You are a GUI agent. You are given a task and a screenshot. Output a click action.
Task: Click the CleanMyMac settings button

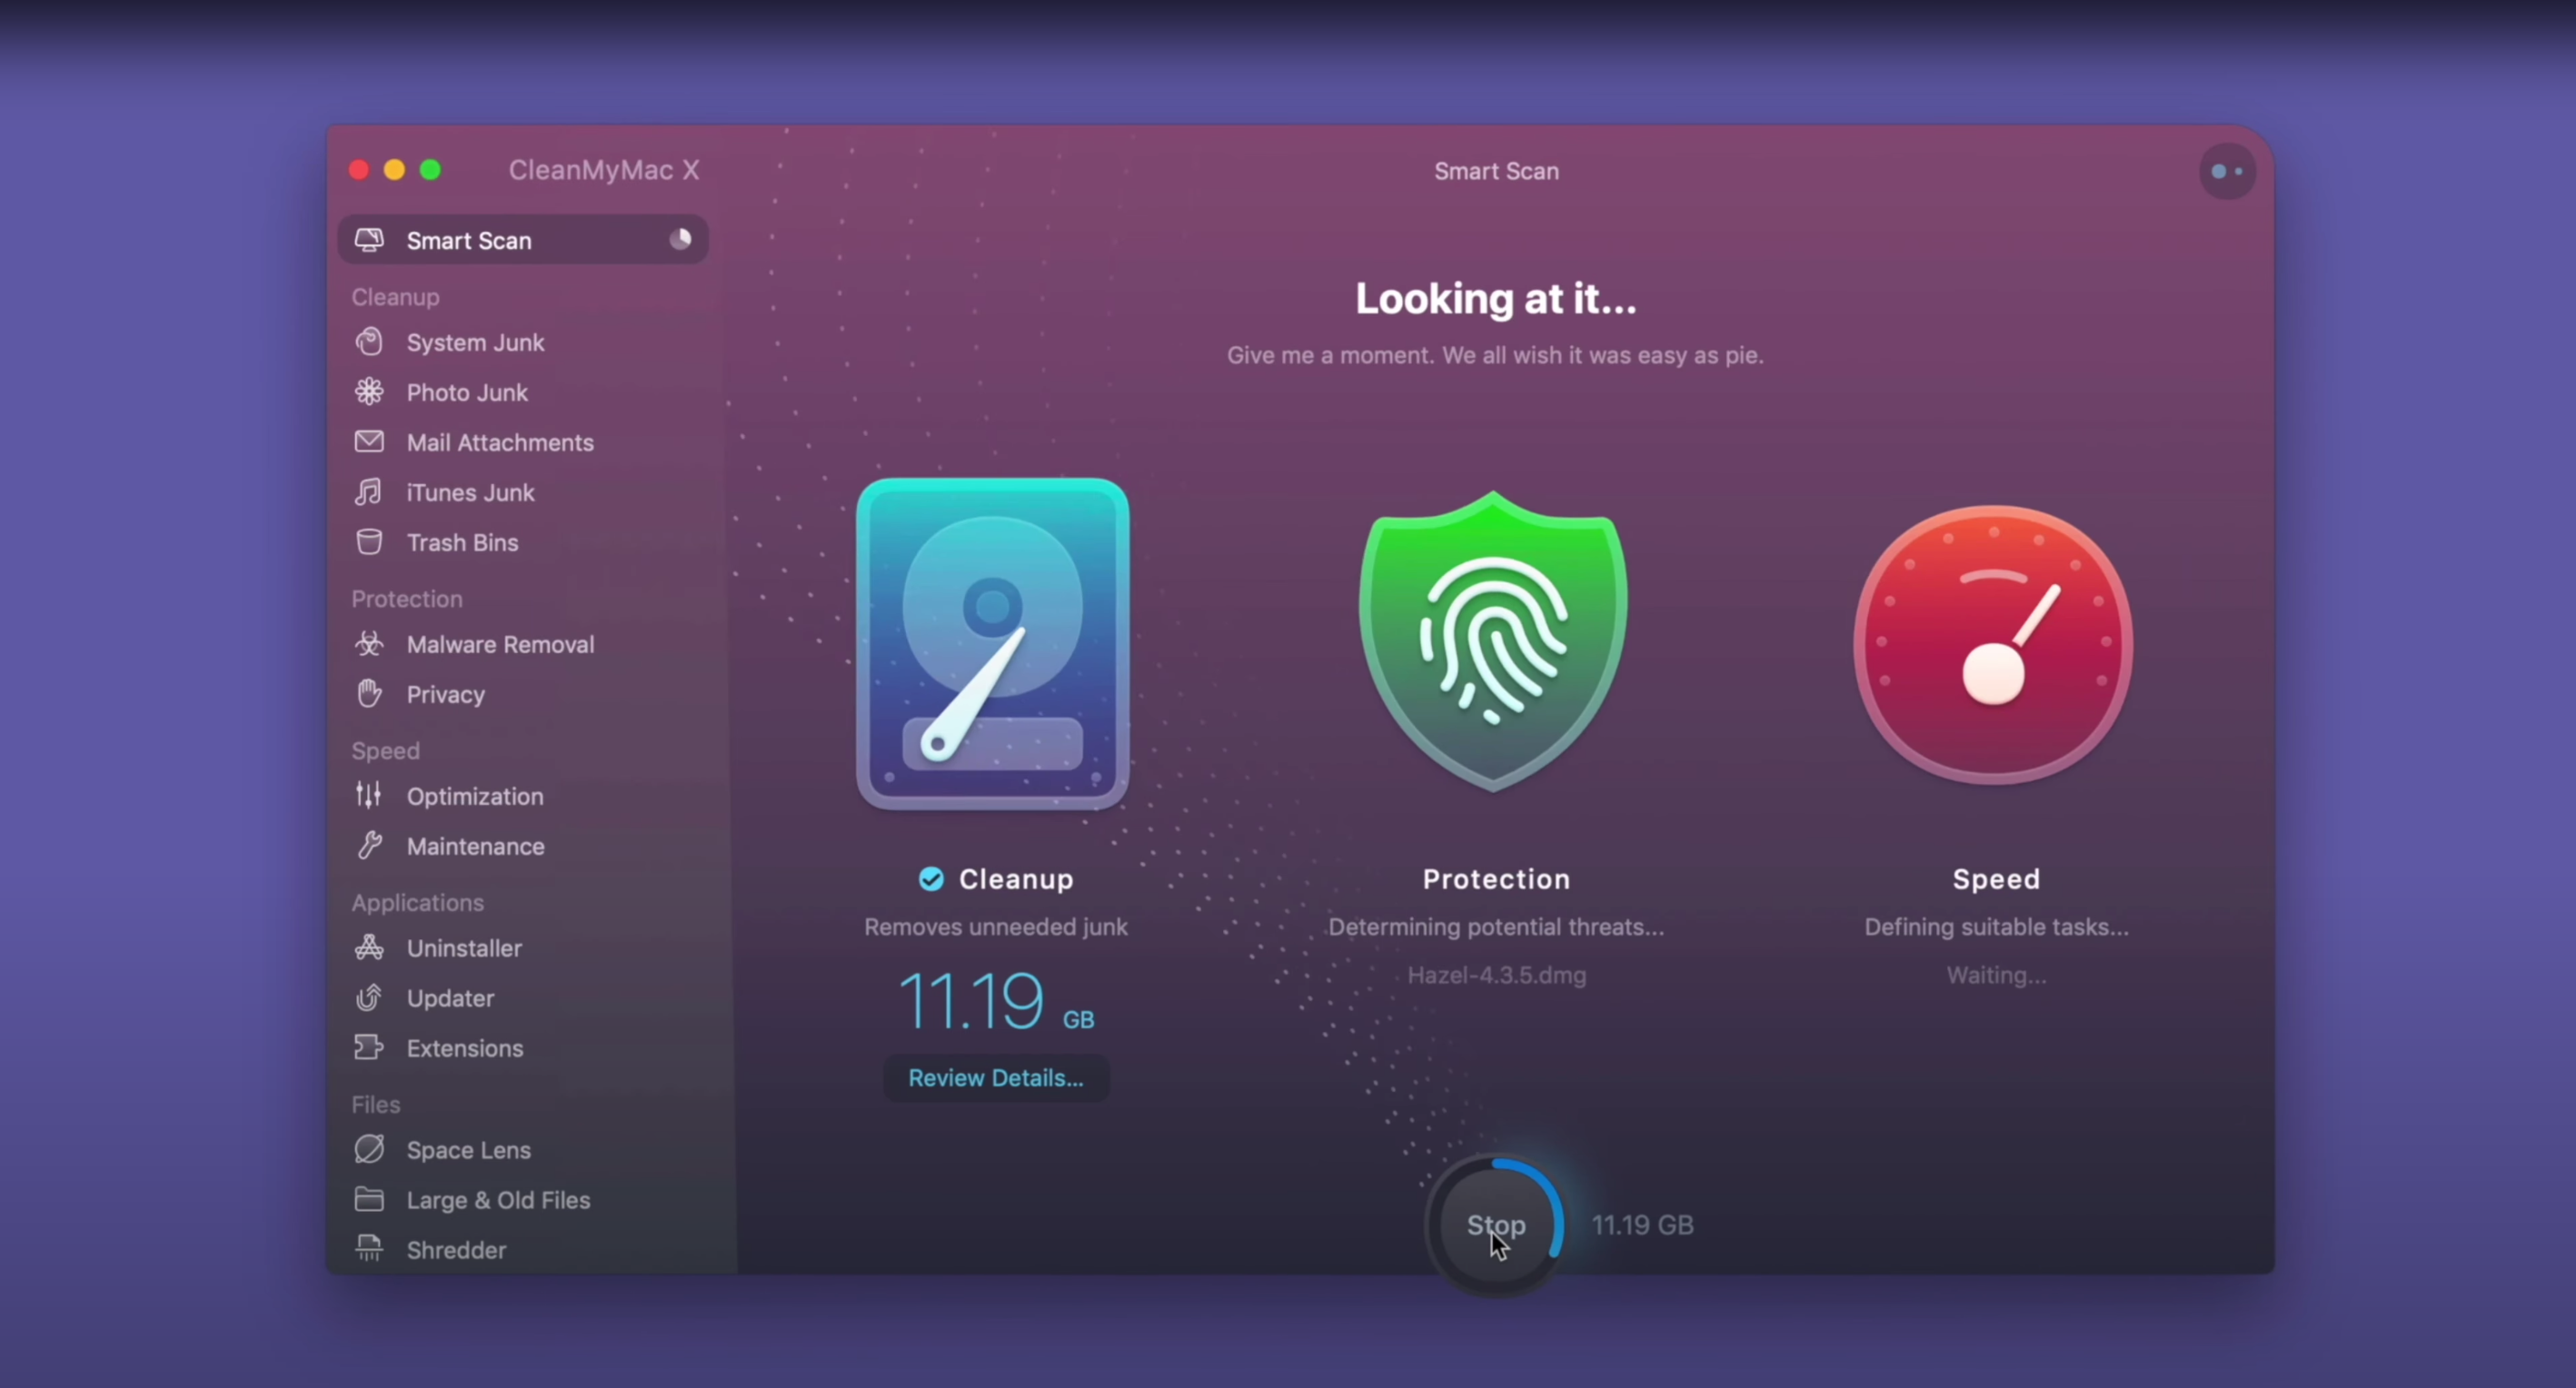click(x=2225, y=171)
